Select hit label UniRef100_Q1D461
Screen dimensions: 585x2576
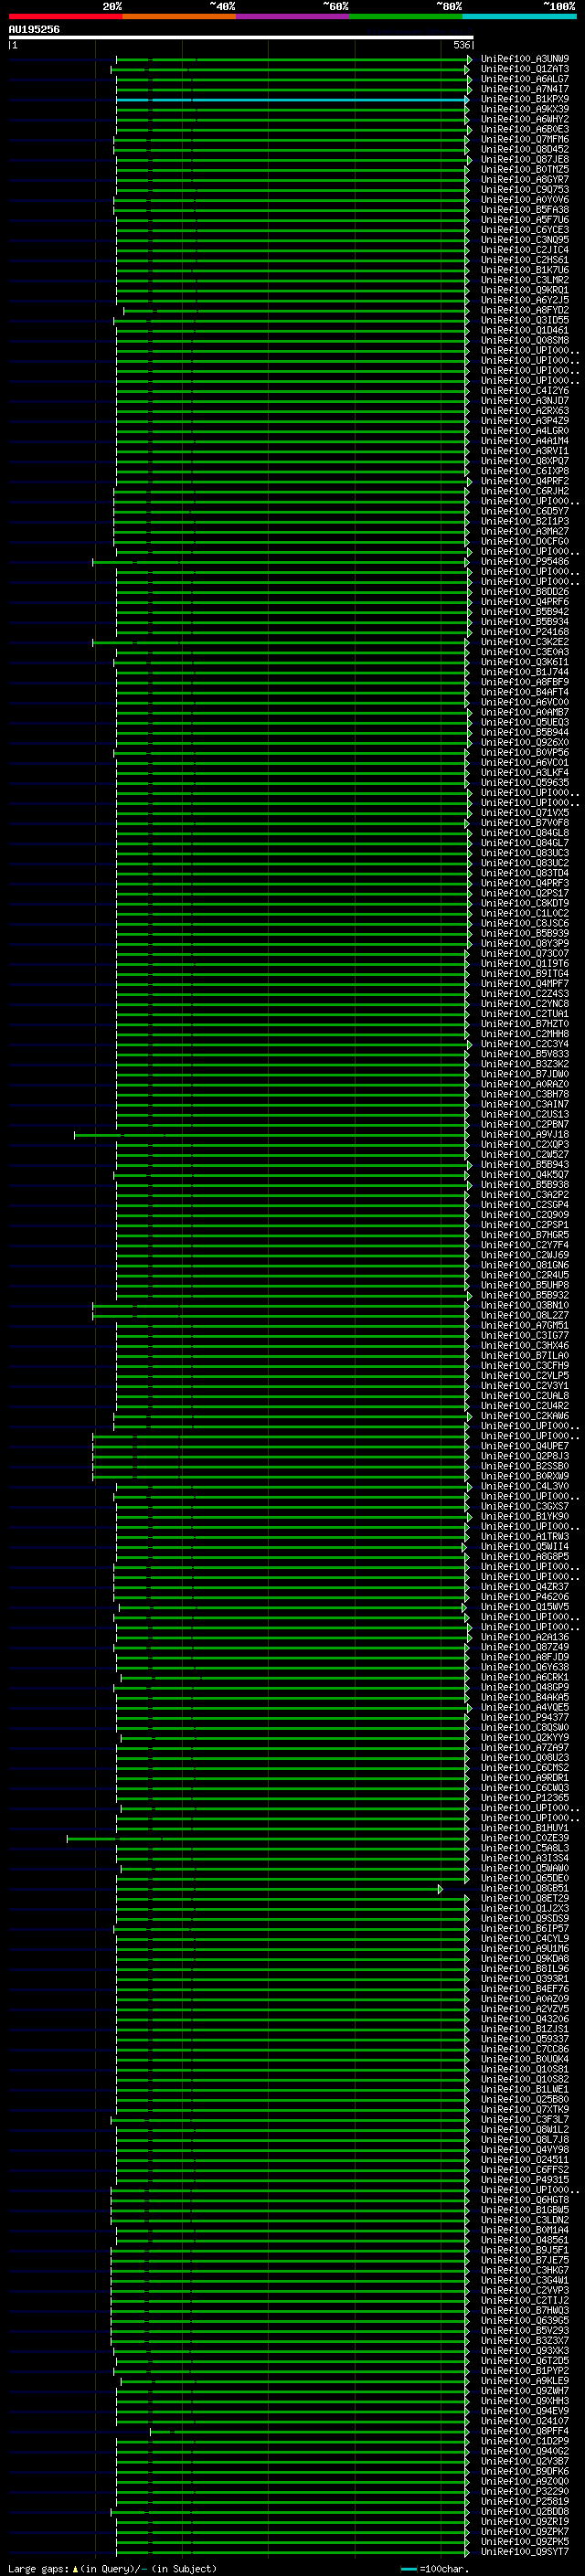(x=524, y=331)
